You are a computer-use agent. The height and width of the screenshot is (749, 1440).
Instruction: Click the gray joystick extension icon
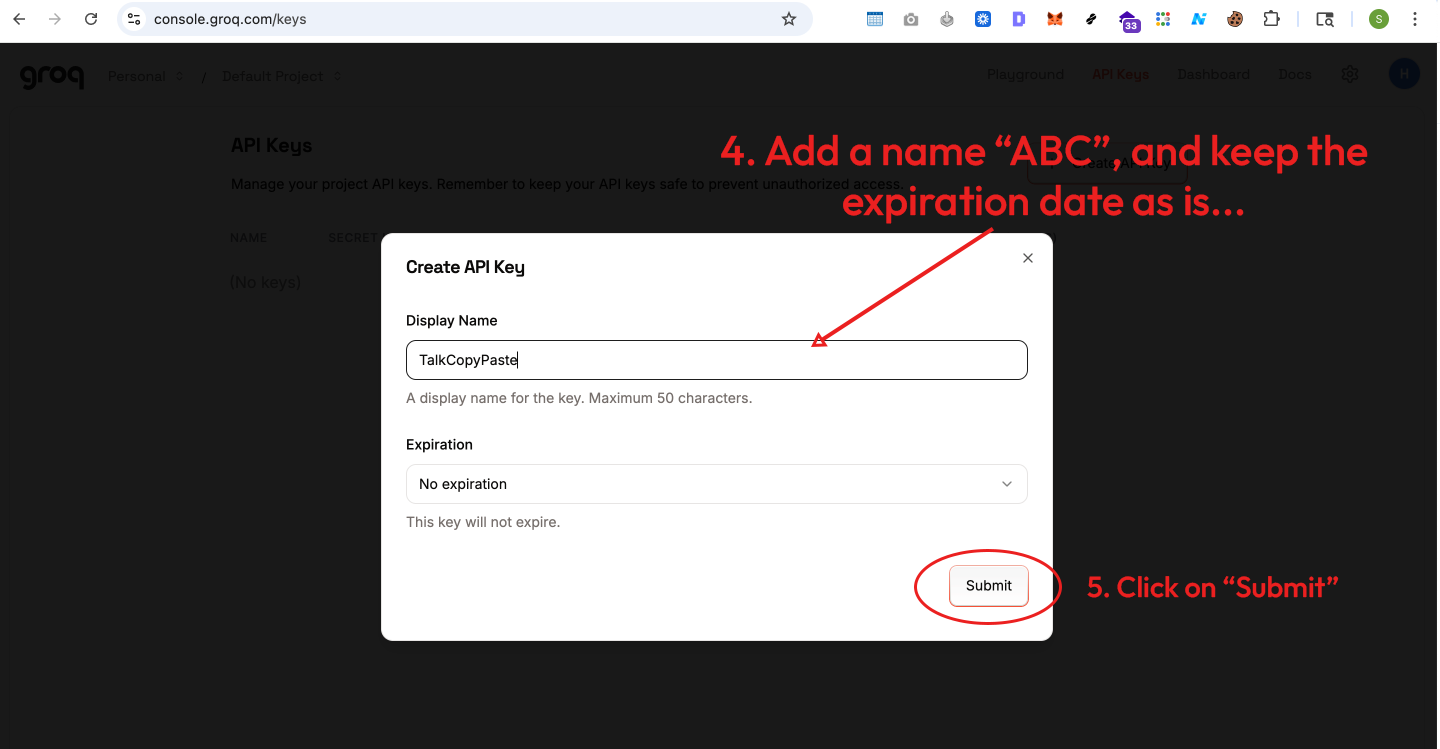[x=947, y=19]
